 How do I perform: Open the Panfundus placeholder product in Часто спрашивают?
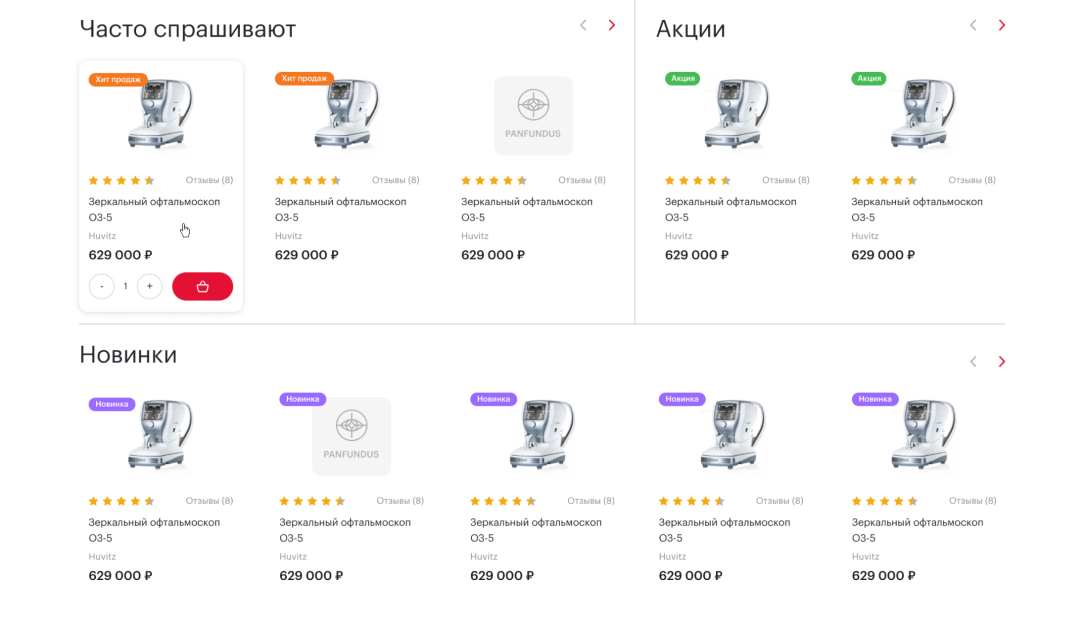pyautogui.click(x=533, y=116)
